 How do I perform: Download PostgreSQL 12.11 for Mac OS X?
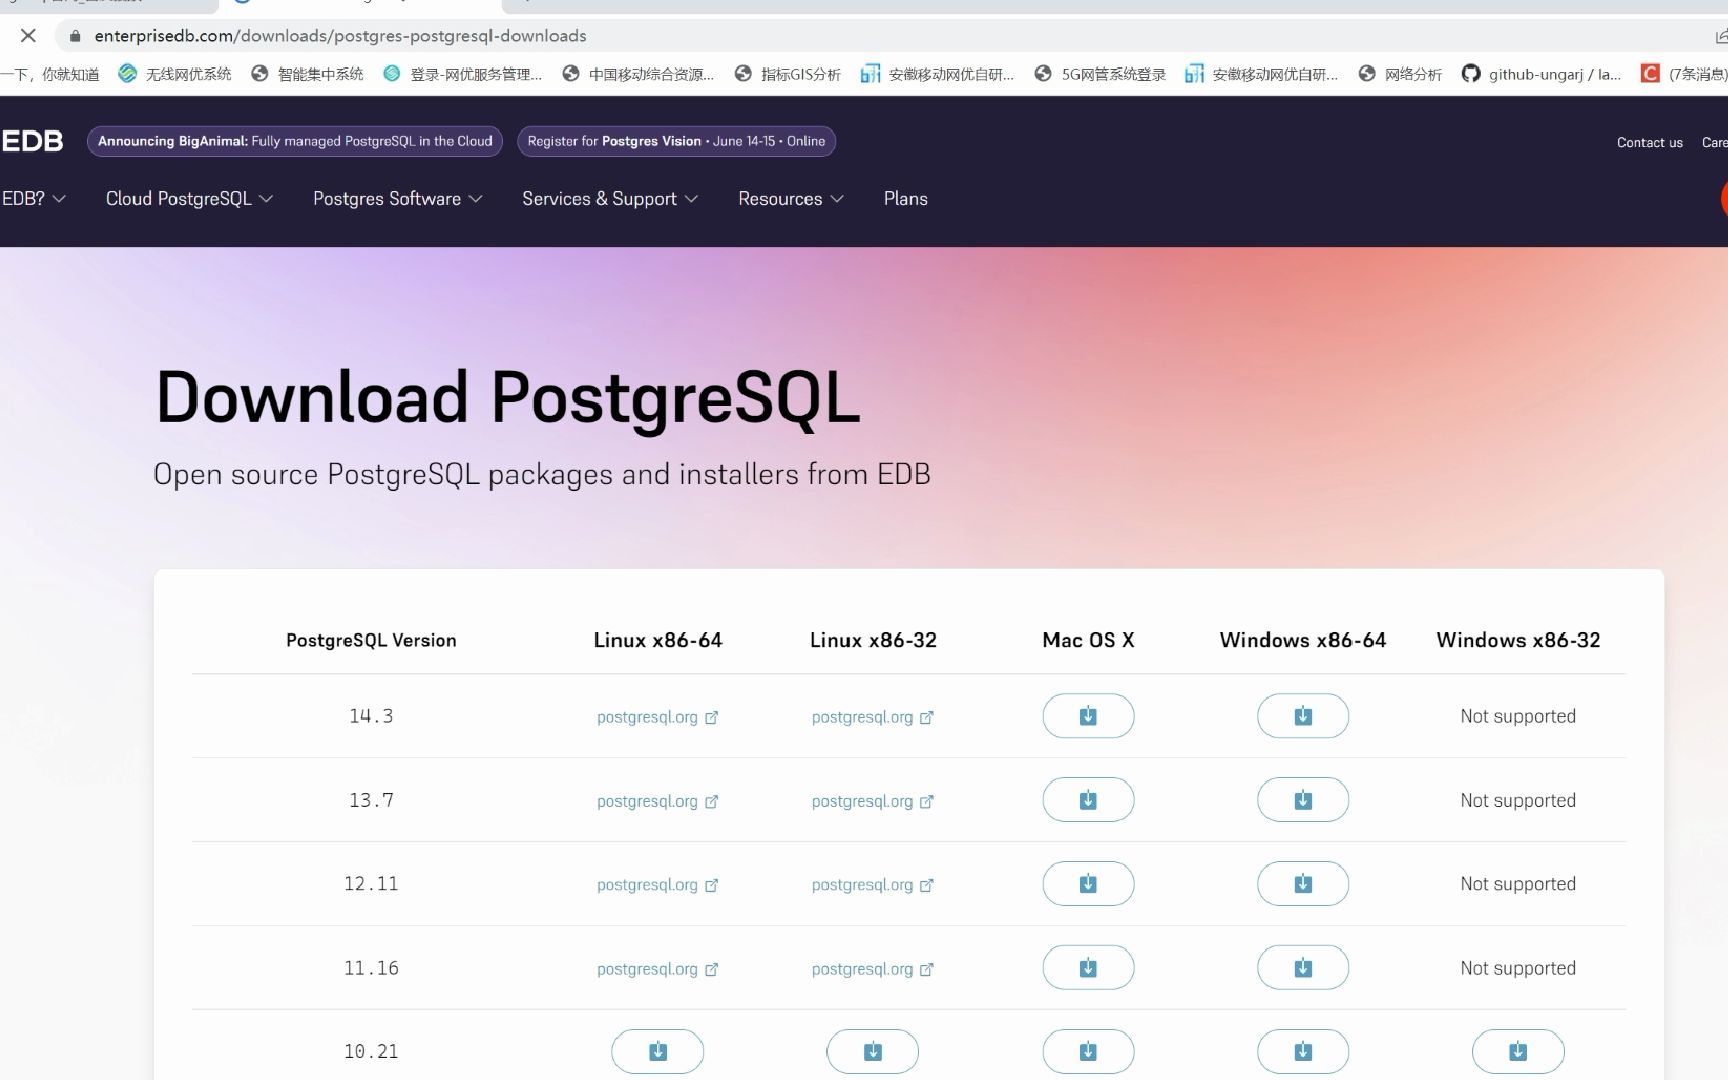[x=1088, y=884]
